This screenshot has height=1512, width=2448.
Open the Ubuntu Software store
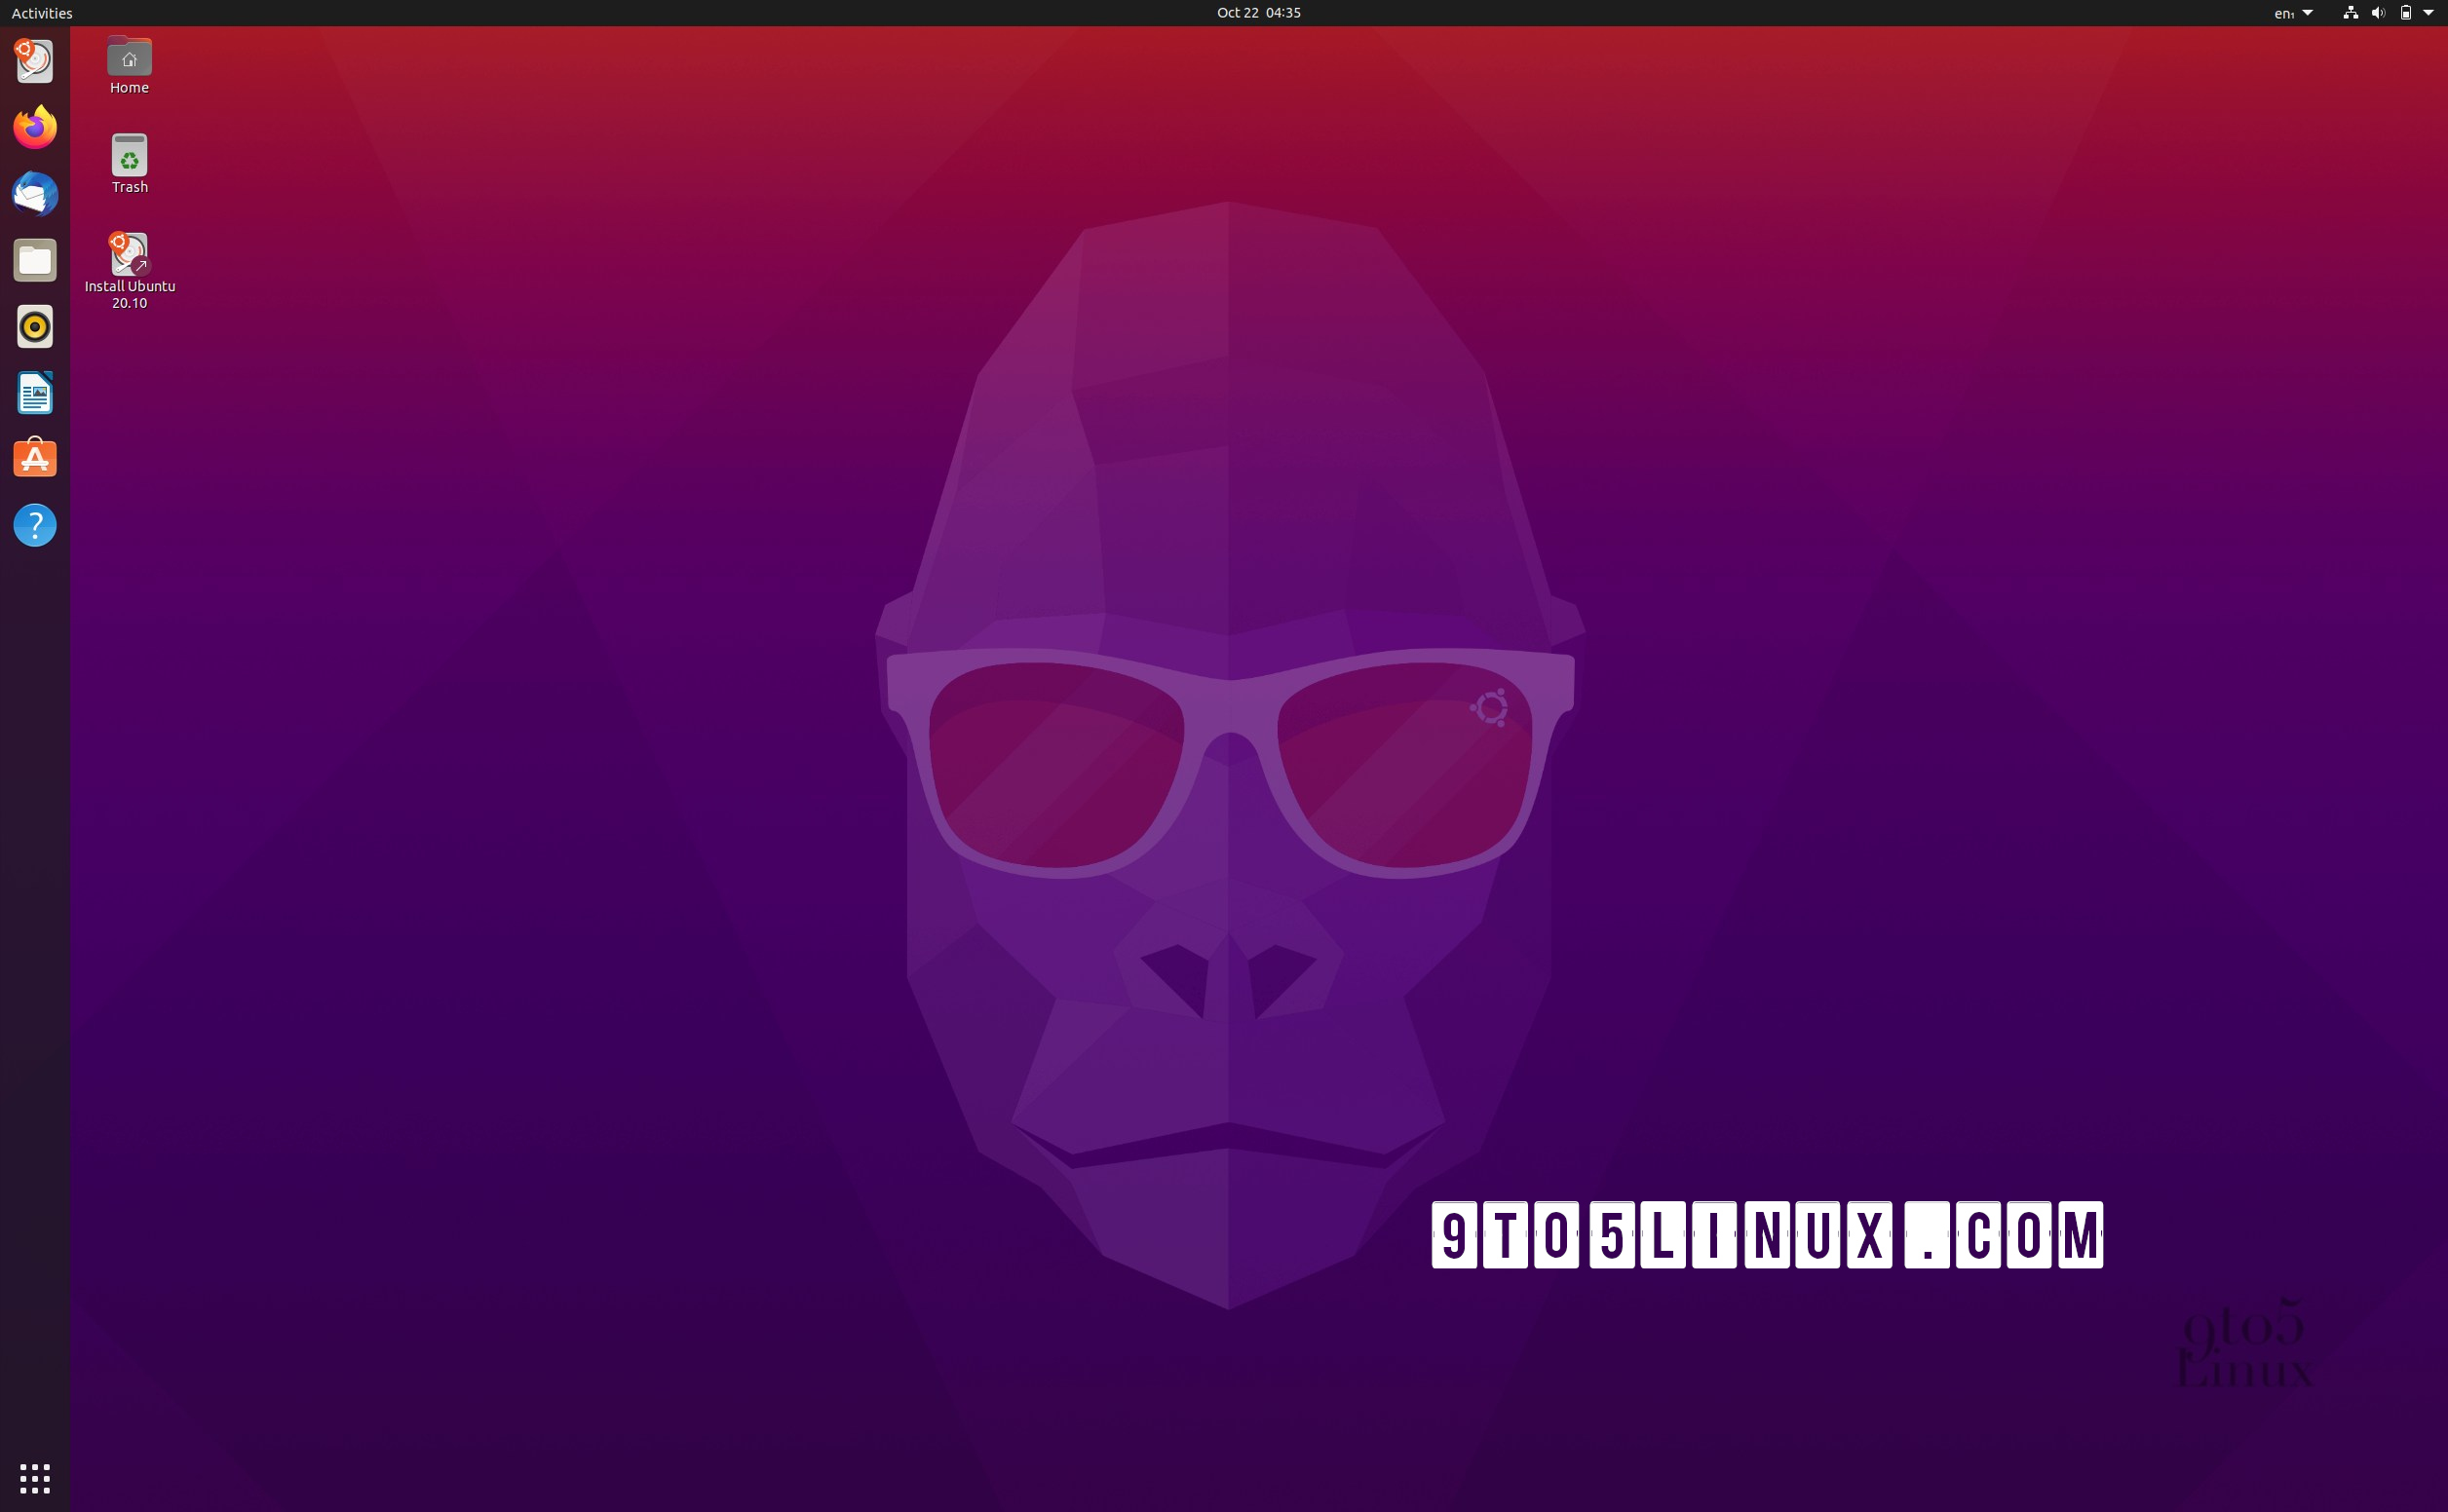click(x=35, y=458)
